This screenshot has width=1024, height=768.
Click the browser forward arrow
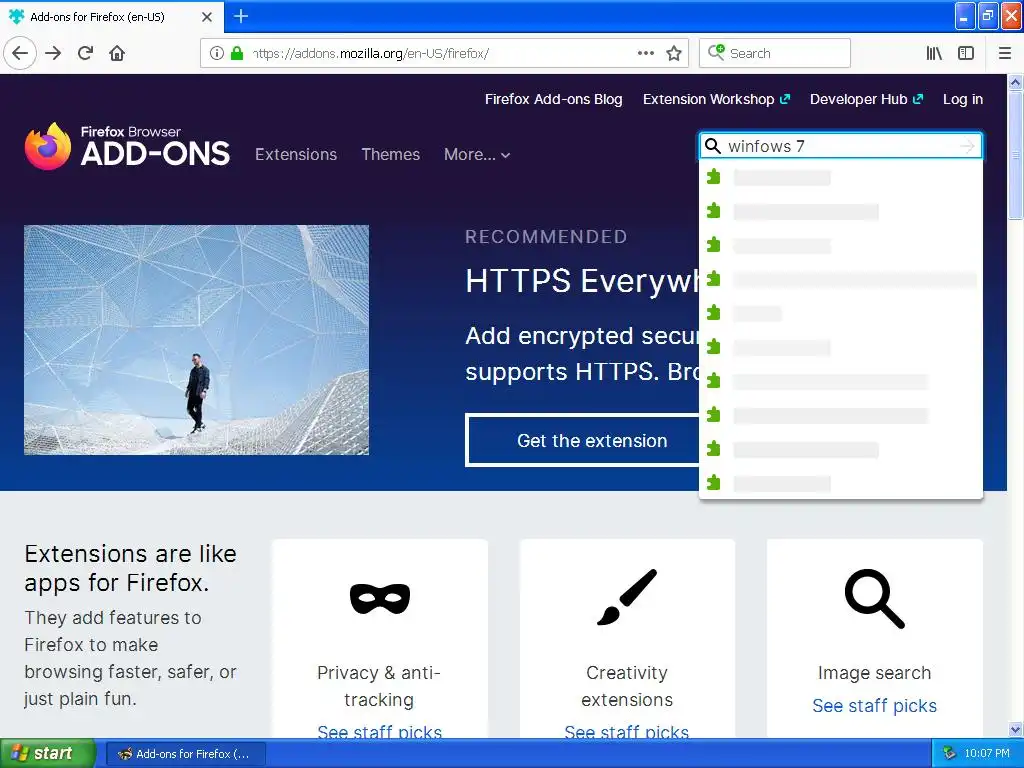tap(53, 53)
